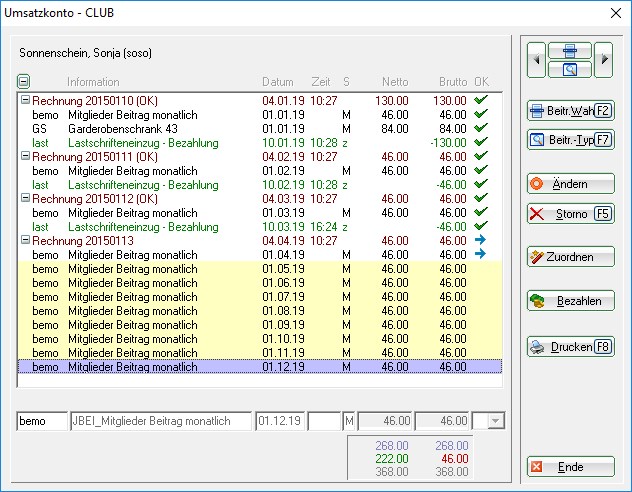Cancel entry with the Storno button

click(570, 213)
